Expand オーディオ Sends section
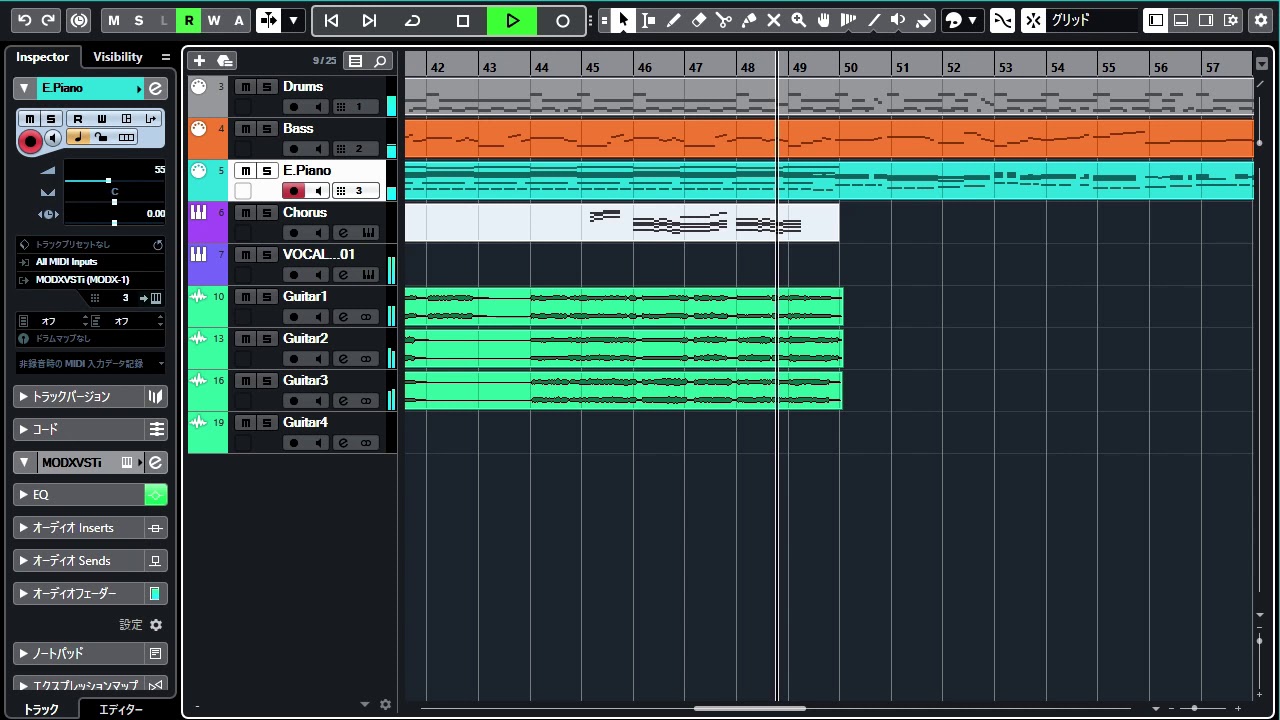Viewport: 1280px width, 720px height. click(x=80, y=561)
